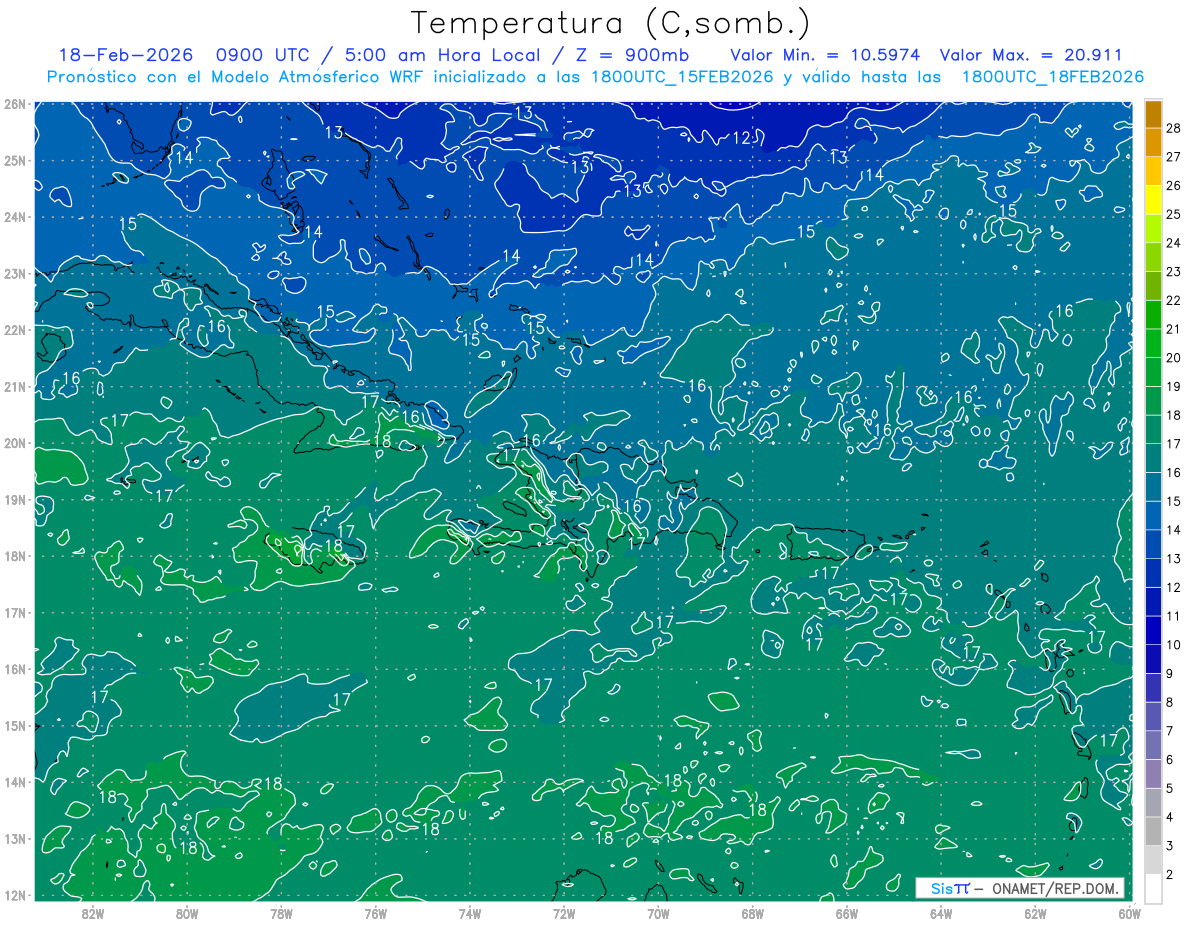This screenshot has width=1200, height=927.
Task: Click the 24N latitude axis label
Action: (14, 217)
